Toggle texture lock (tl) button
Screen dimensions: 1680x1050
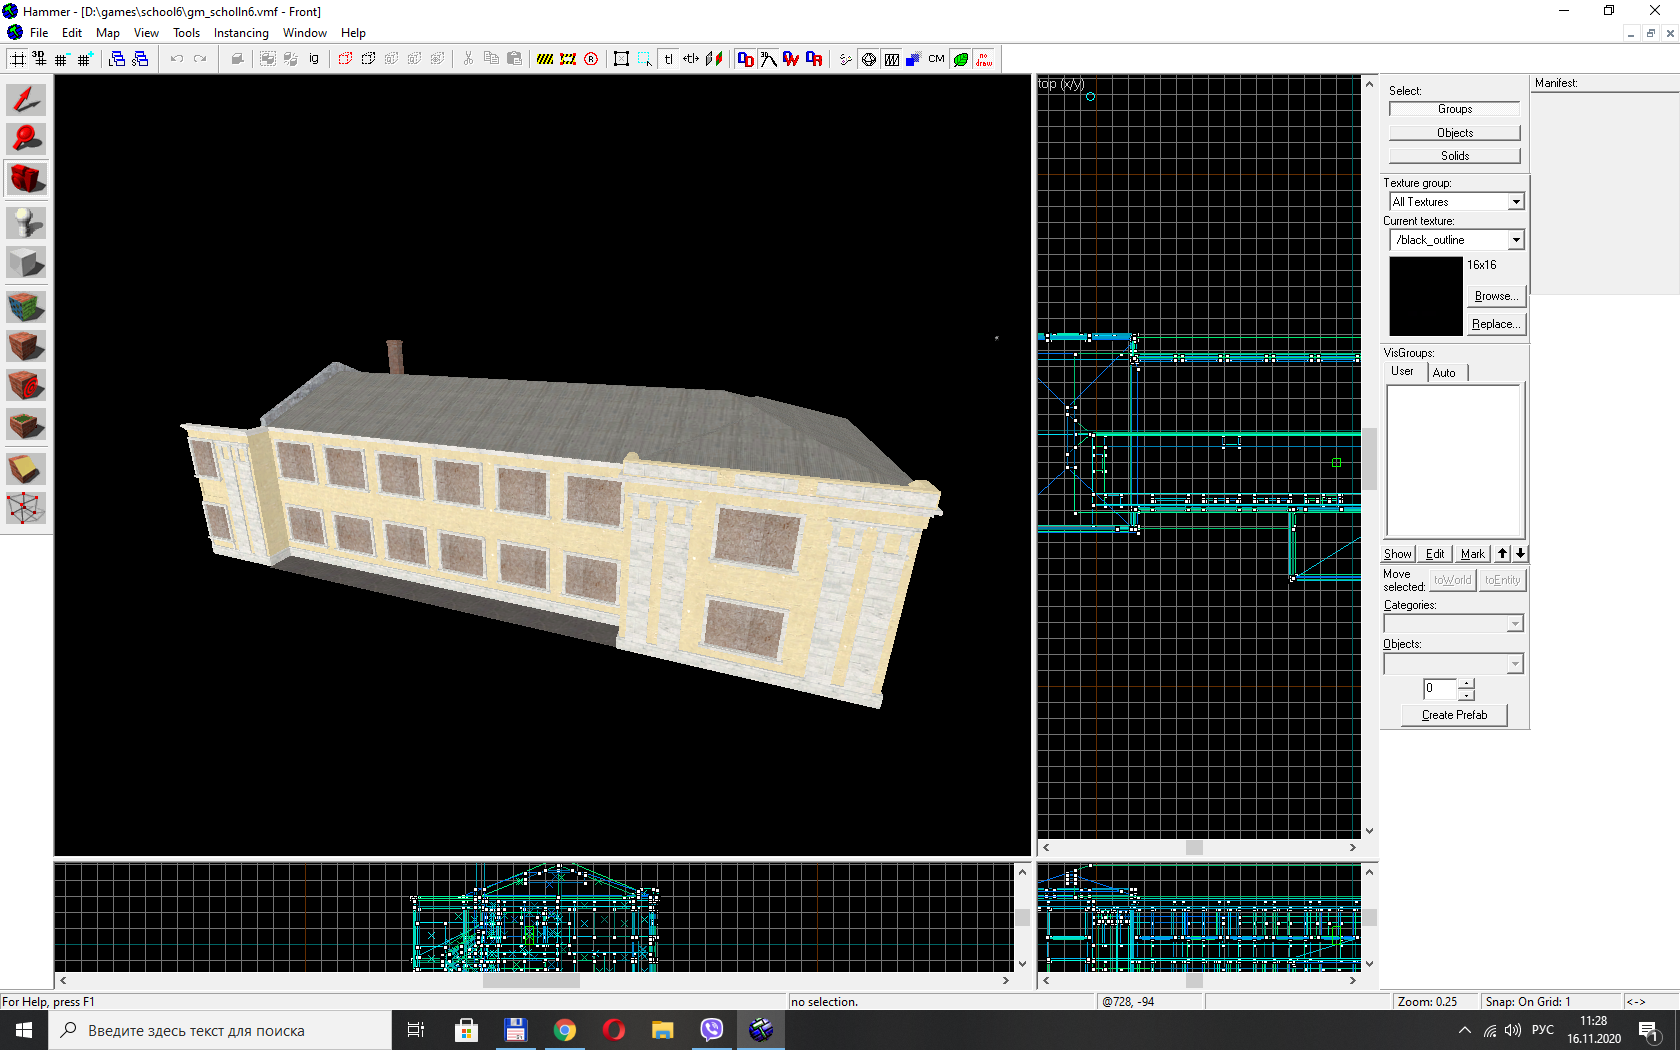pyautogui.click(x=668, y=59)
